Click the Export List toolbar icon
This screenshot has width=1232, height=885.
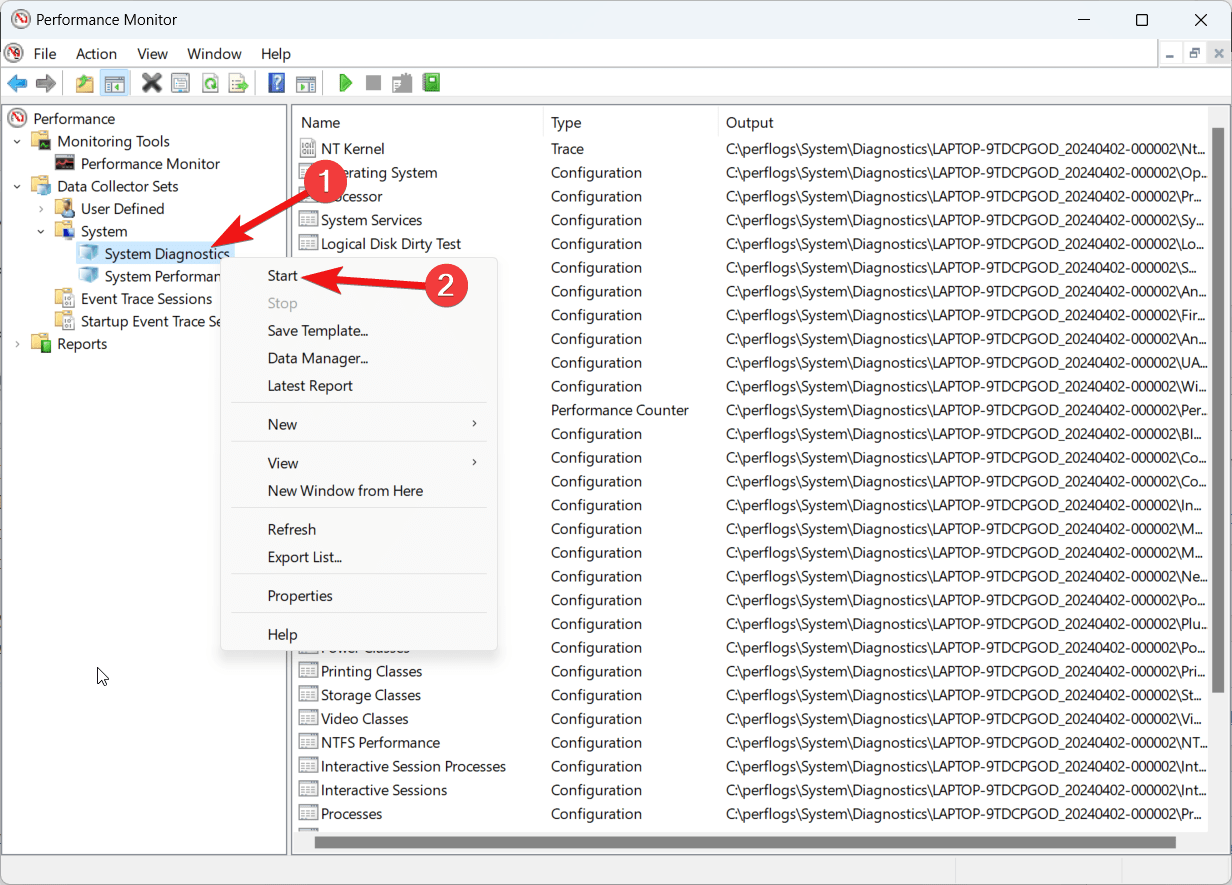[x=238, y=83]
